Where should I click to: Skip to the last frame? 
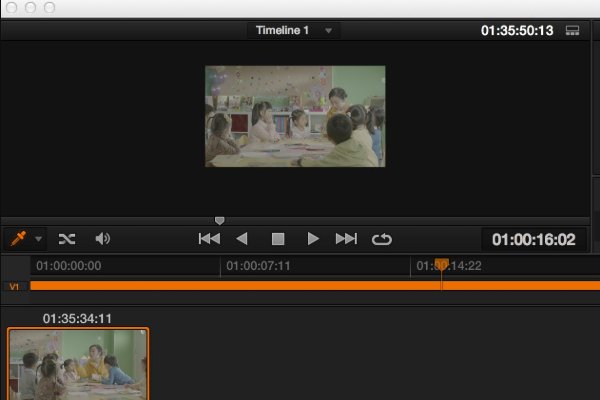[346, 239]
